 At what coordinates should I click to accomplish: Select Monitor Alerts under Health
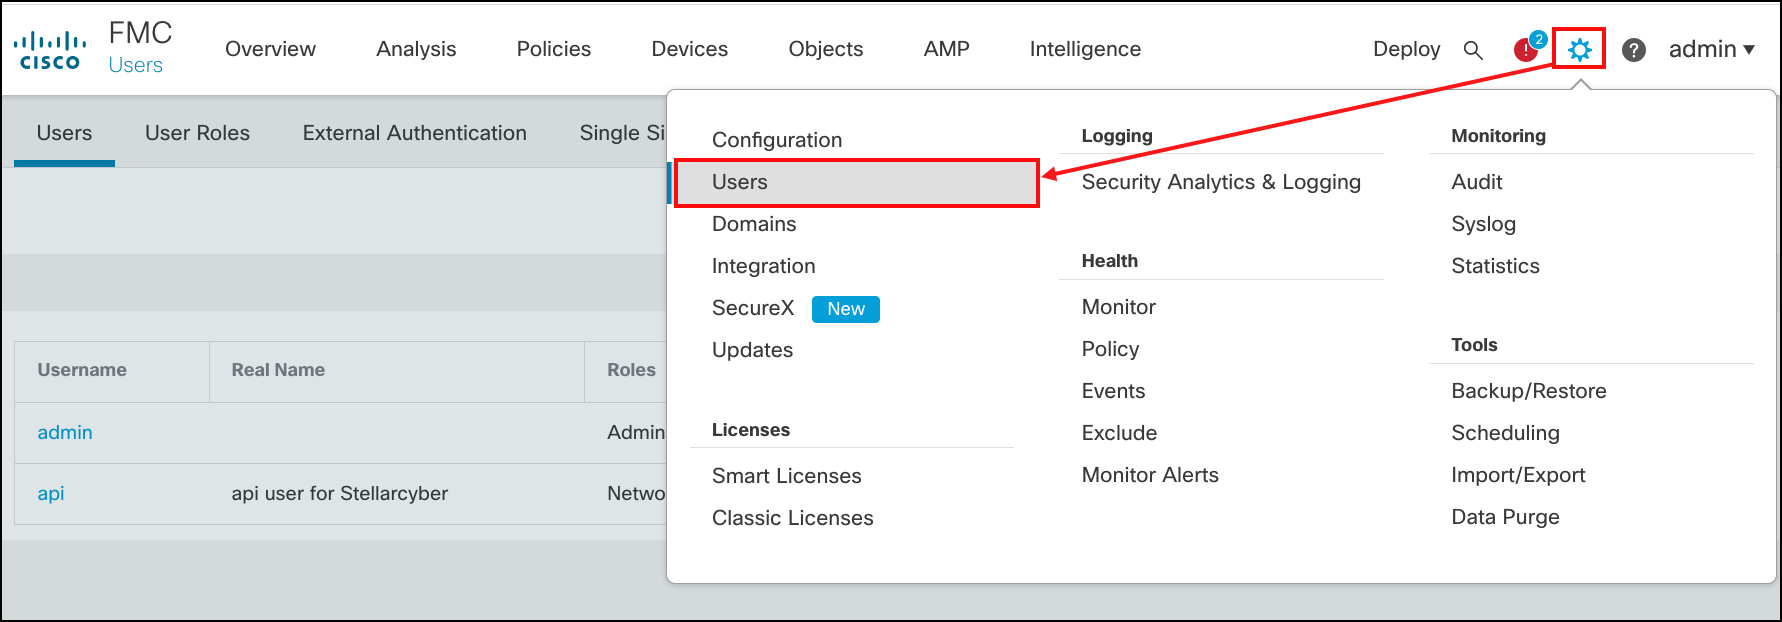[1149, 475]
